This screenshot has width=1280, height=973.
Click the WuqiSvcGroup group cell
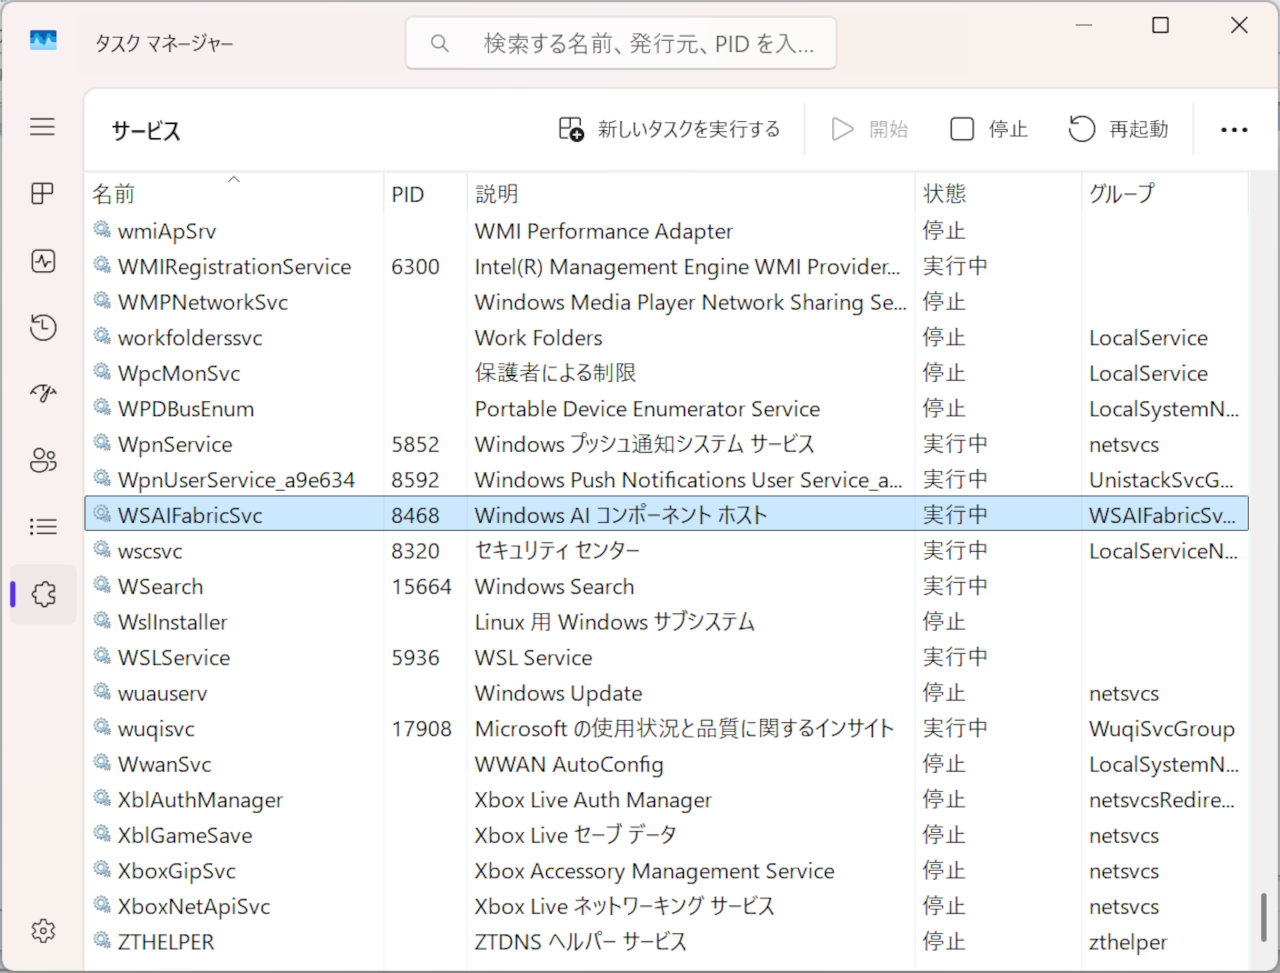tap(1162, 729)
